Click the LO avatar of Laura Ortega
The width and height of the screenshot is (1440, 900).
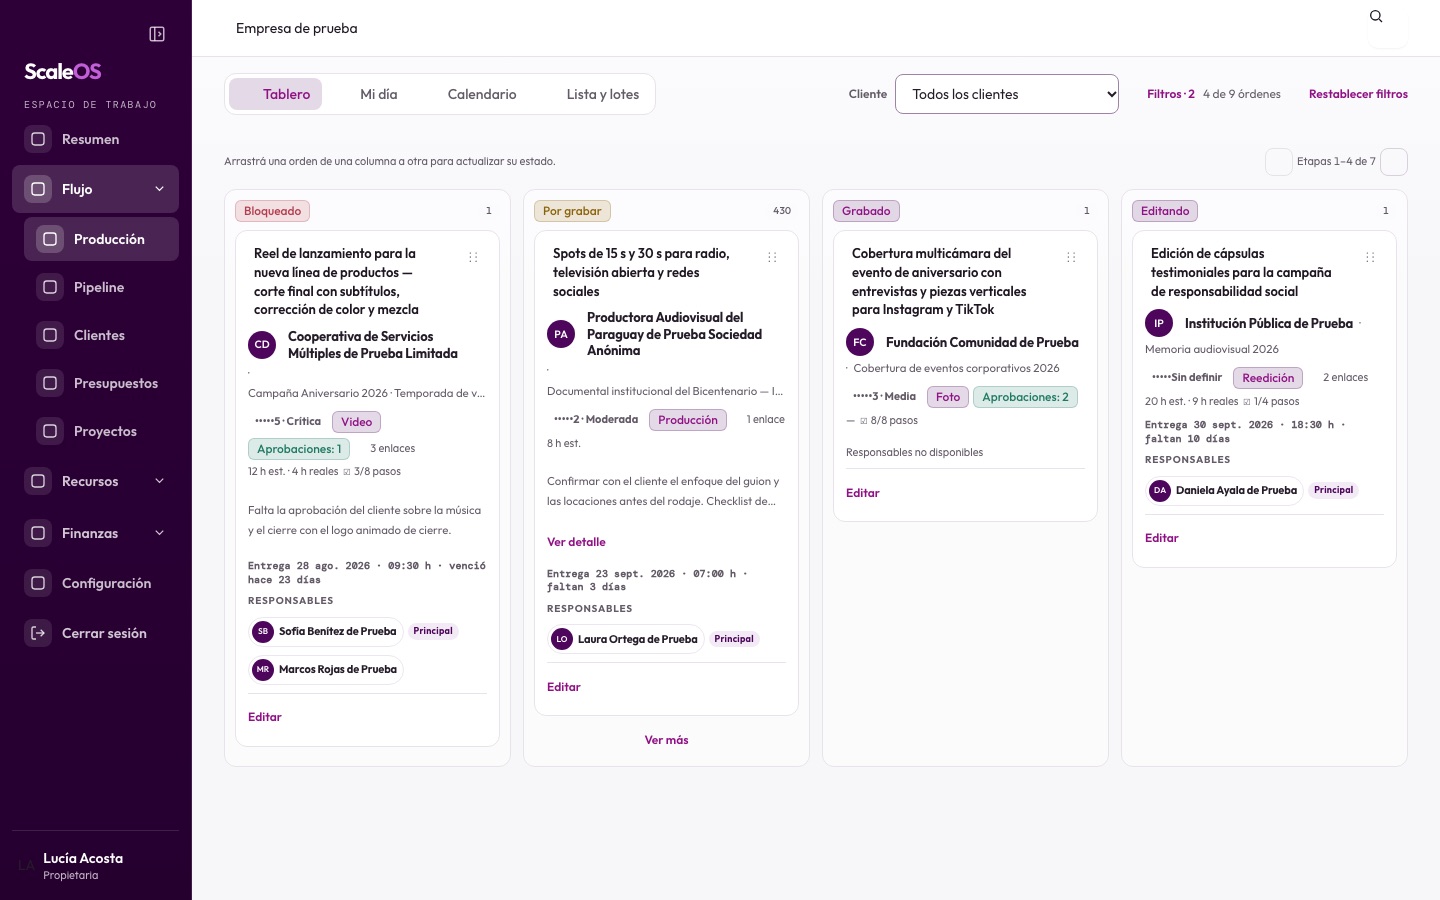(x=562, y=639)
